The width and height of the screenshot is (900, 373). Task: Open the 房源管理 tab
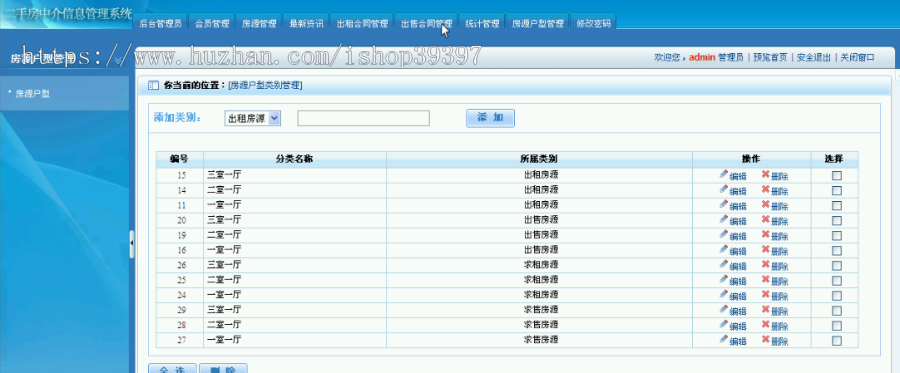259,24
